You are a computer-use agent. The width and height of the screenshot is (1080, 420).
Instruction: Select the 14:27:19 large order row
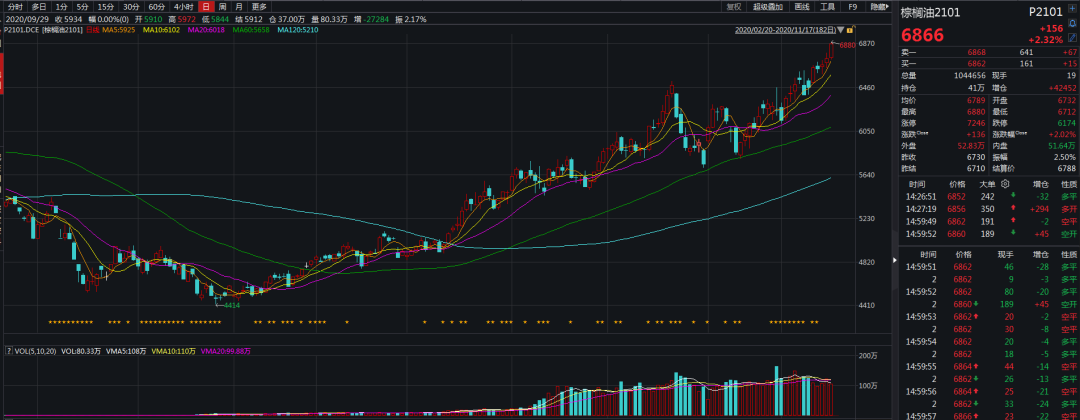(989, 209)
